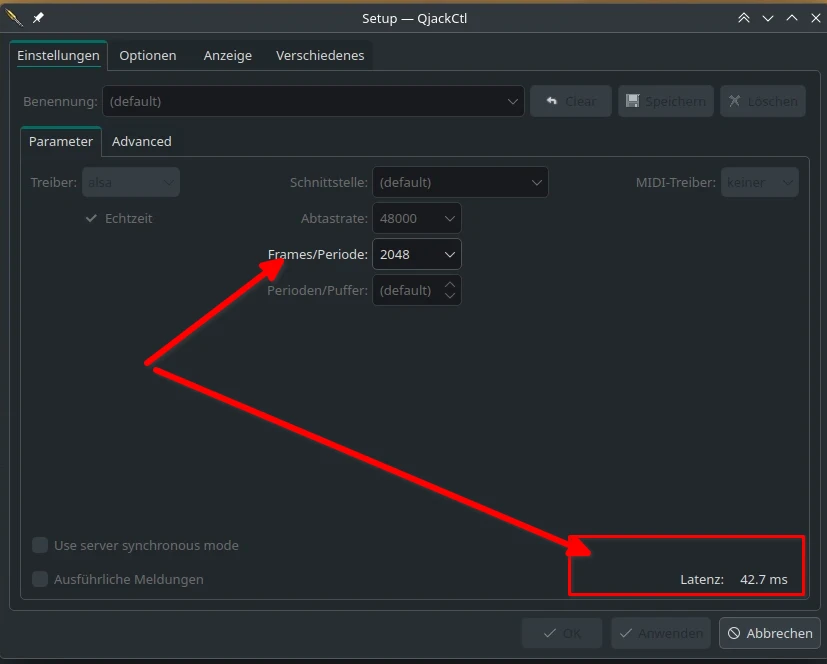Toggle the Echtzeit checkbox
Image resolution: width=827 pixels, height=664 pixels.
coord(119,218)
